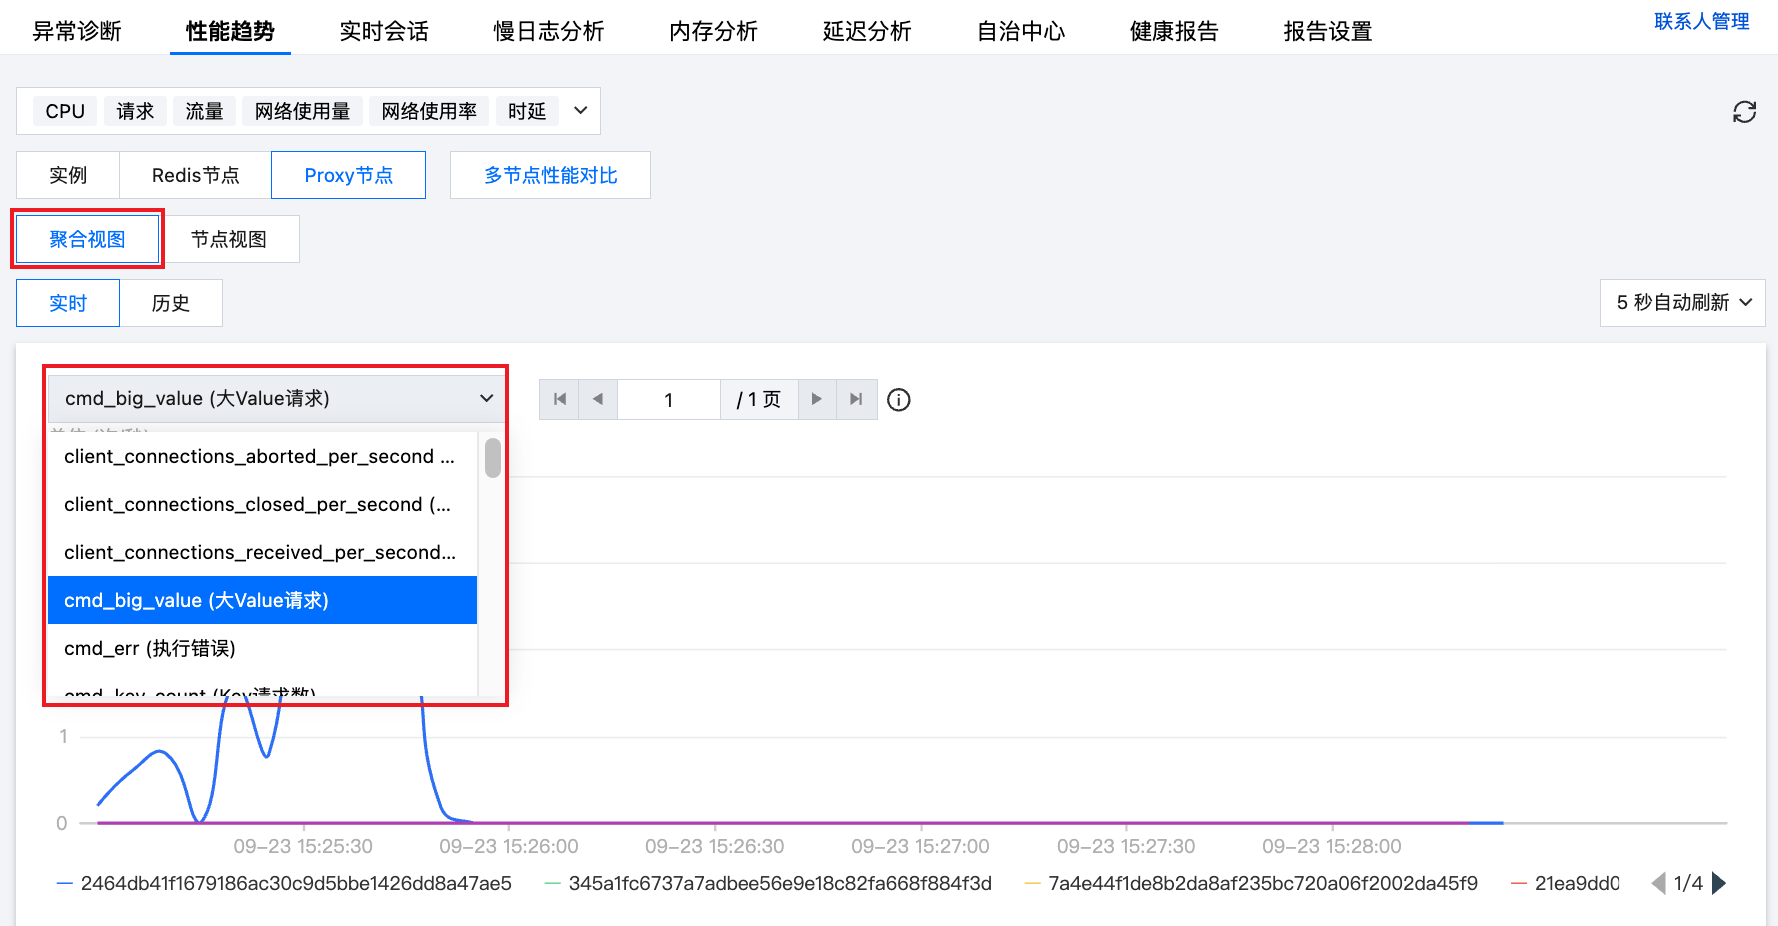Open 联系人管理 link
Viewport: 1778px width, 926px height.
pos(1701,21)
